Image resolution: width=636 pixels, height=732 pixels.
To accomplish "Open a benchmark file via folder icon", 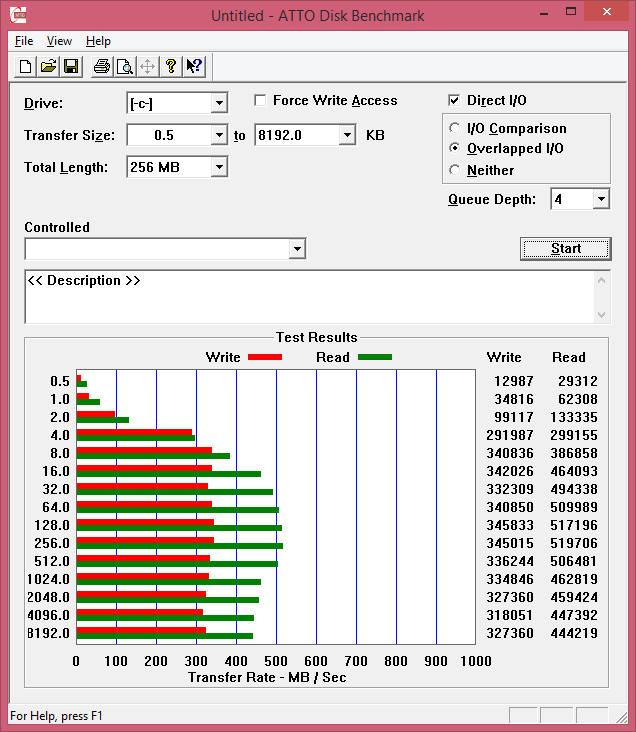I will click(48, 66).
